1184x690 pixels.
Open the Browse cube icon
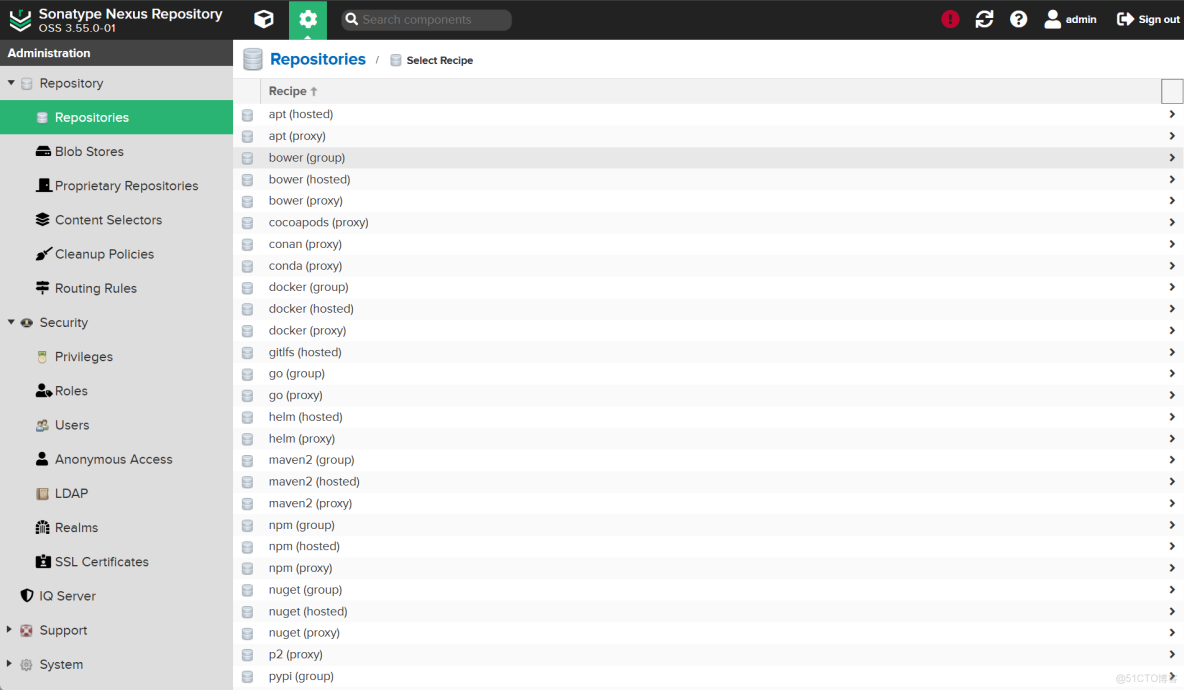pos(264,19)
